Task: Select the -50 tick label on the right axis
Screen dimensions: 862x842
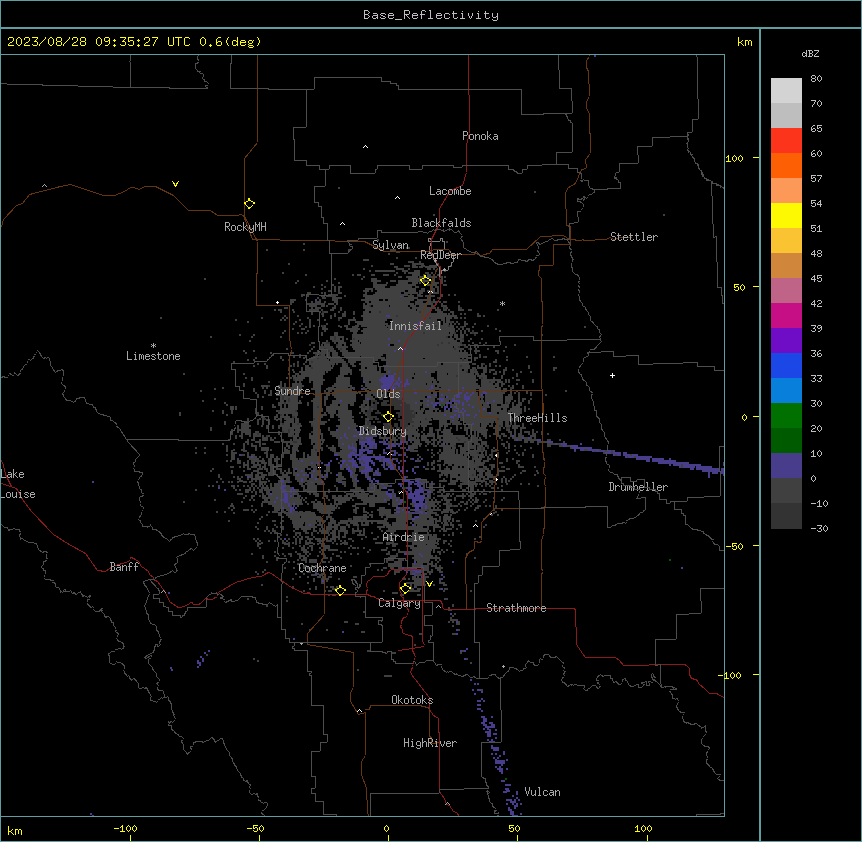Action: pos(734,546)
